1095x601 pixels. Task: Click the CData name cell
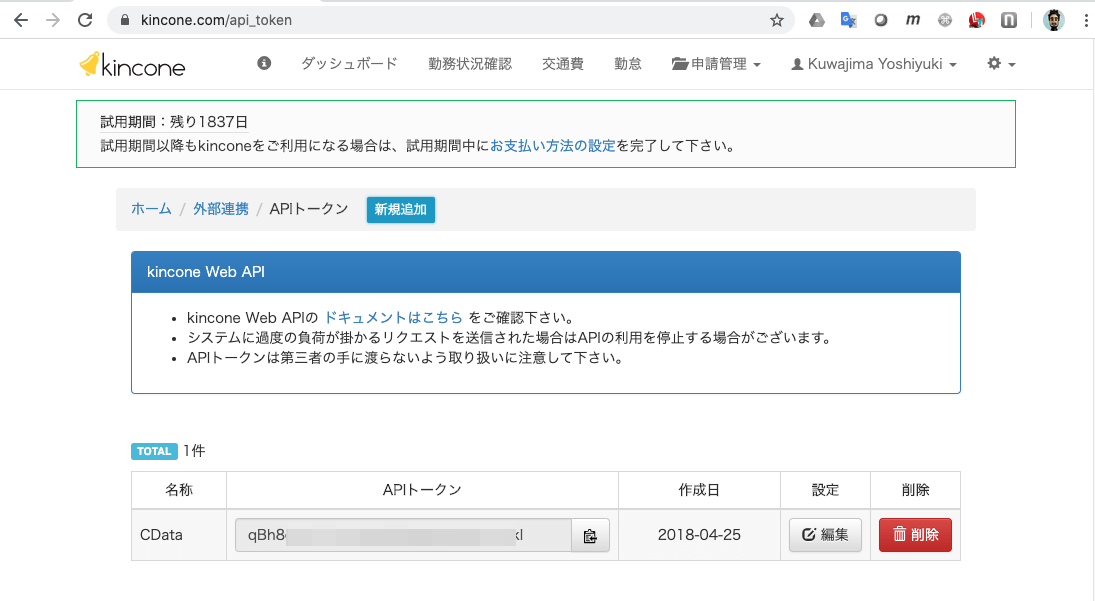179,535
